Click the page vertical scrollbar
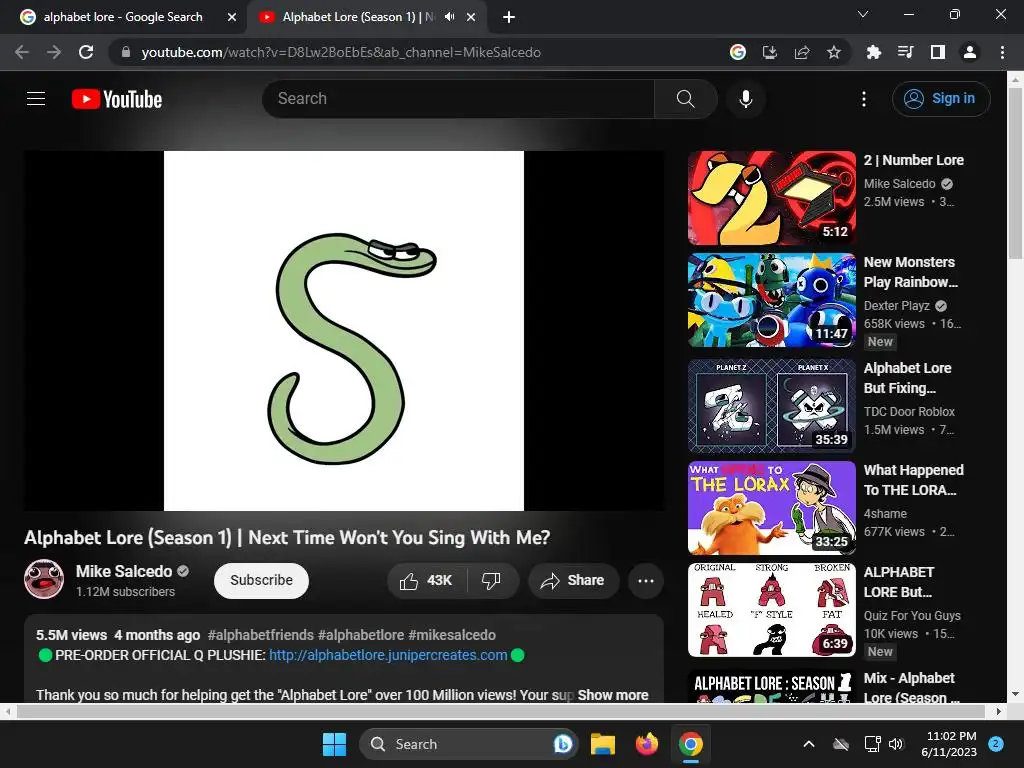Viewport: 1024px width, 768px height. coord(1015,174)
